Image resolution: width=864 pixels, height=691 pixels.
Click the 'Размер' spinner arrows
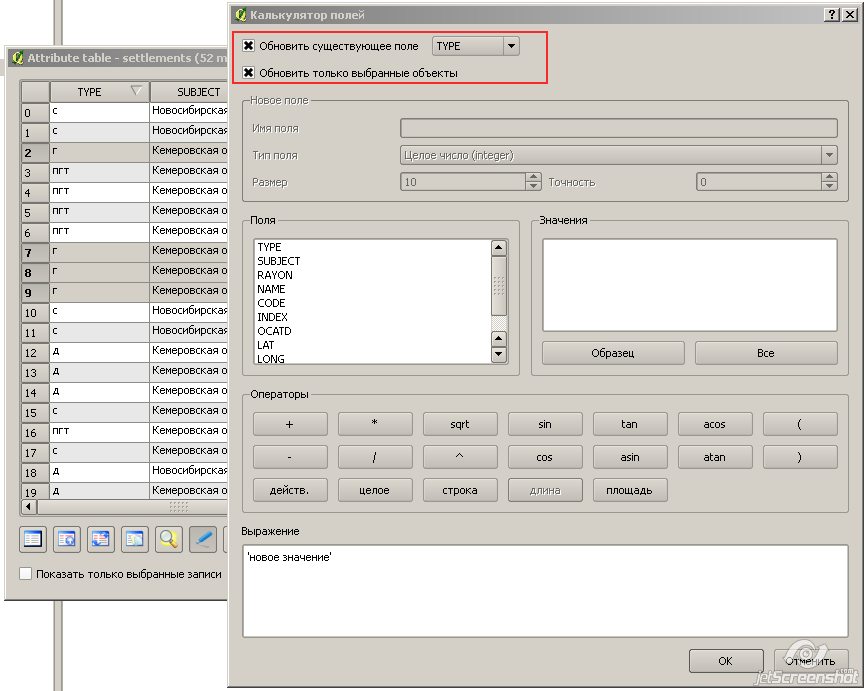point(533,181)
